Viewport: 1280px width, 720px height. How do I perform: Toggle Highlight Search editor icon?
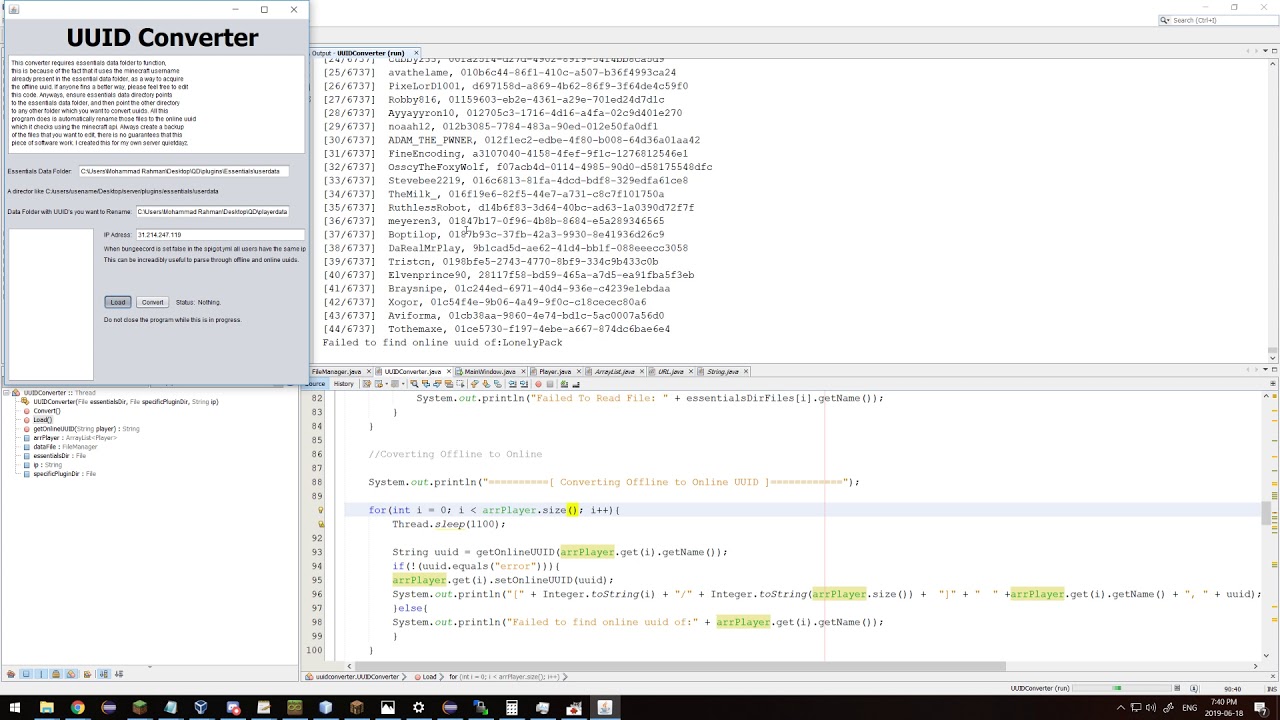coord(449,384)
